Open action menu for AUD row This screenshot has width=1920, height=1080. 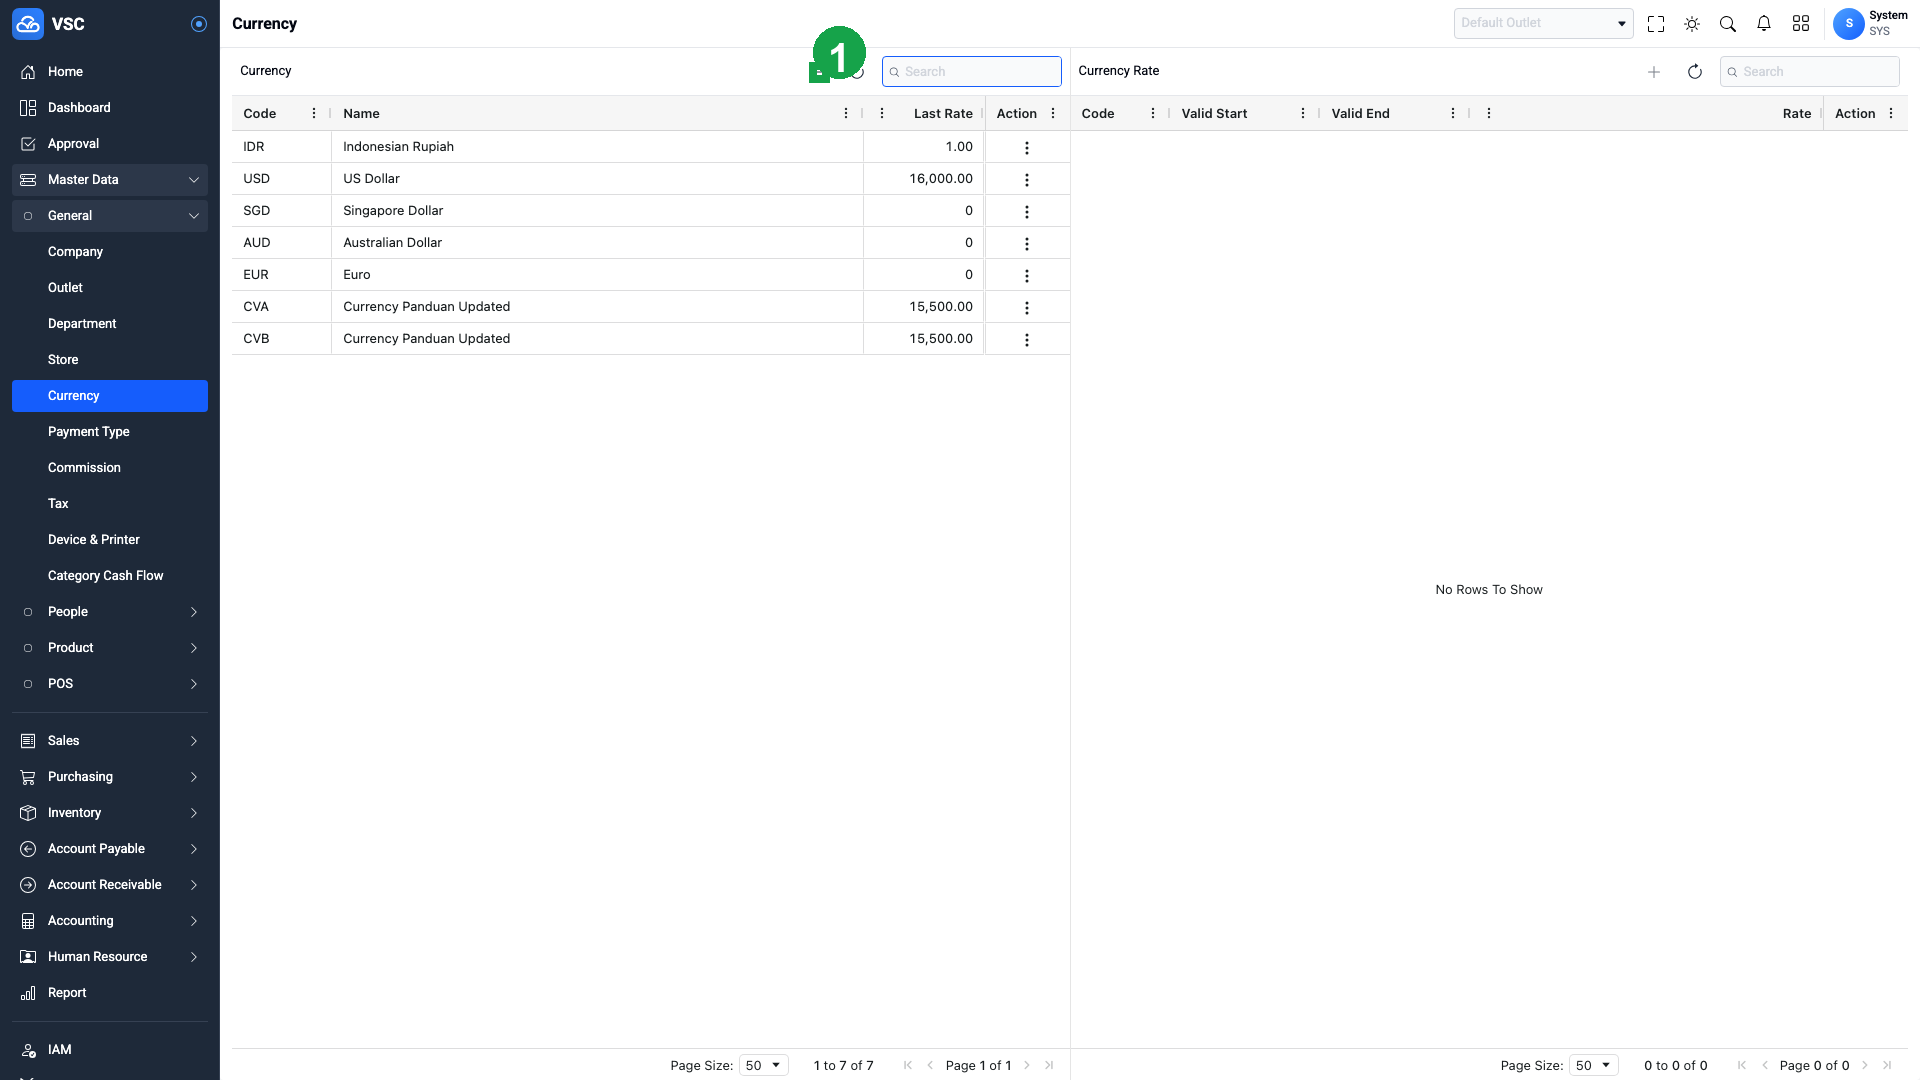click(x=1027, y=244)
